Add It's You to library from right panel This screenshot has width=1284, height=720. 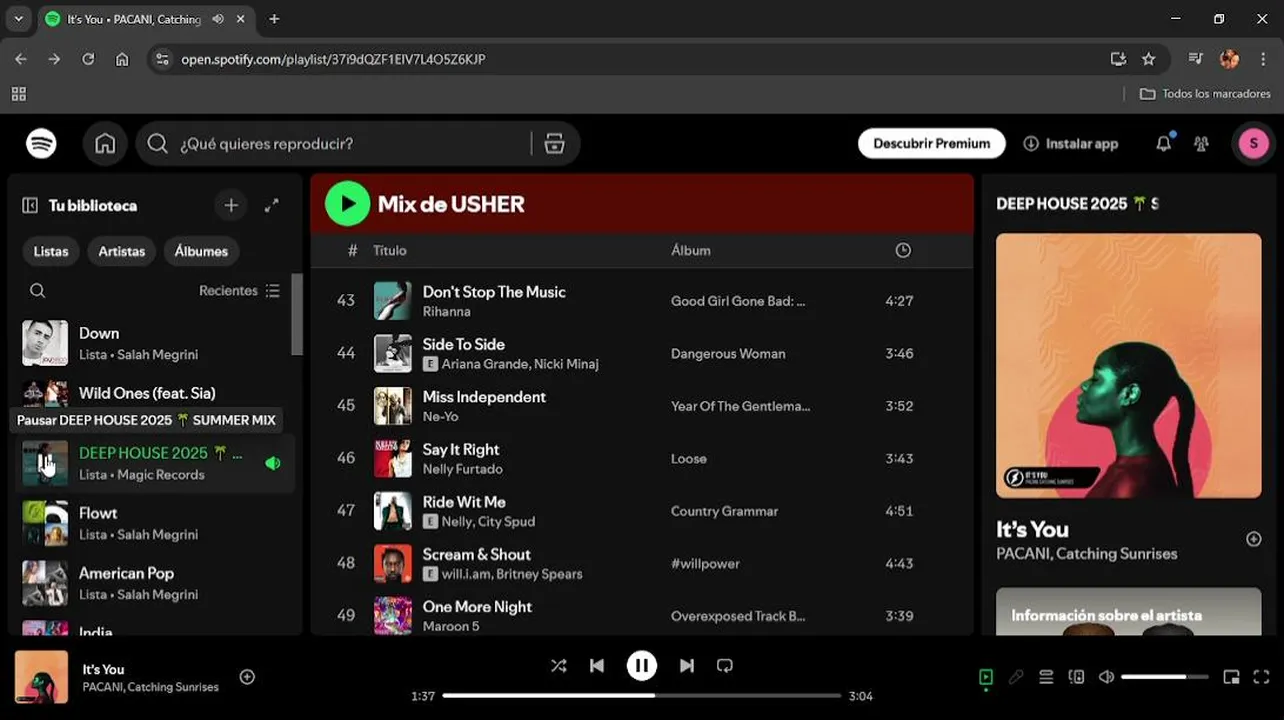1253,539
